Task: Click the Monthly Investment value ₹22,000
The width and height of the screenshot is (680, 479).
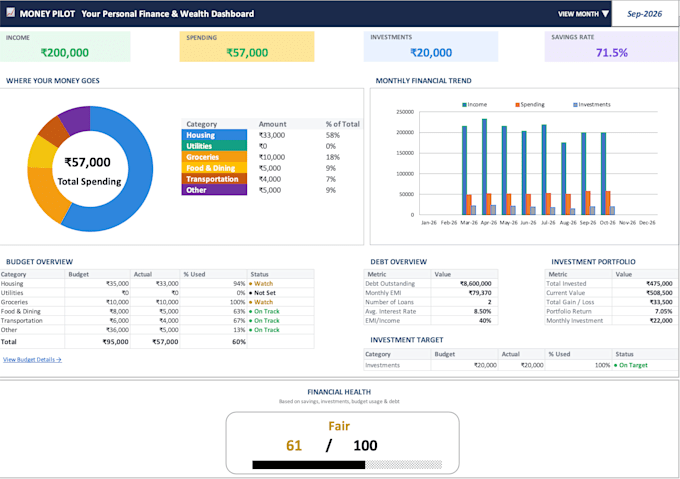Action: [661, 321]
